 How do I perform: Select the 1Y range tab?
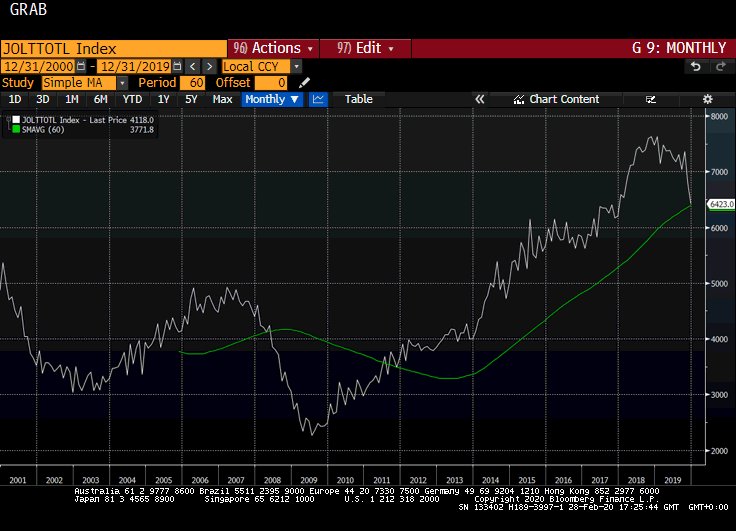163,99
